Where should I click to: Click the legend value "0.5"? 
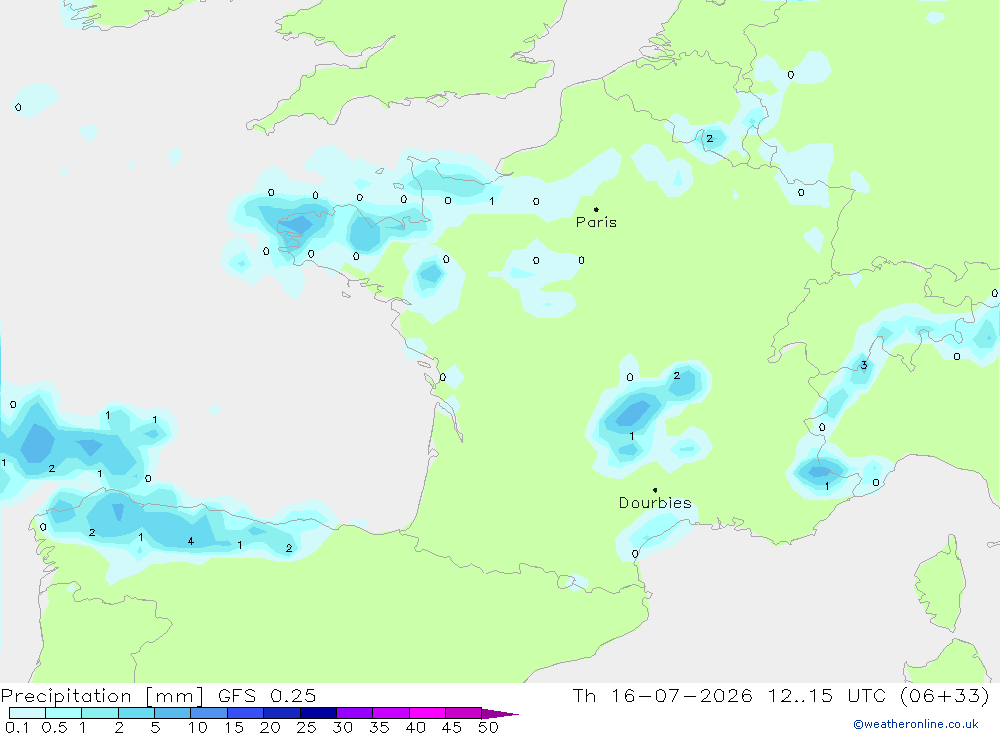[54, 727]
